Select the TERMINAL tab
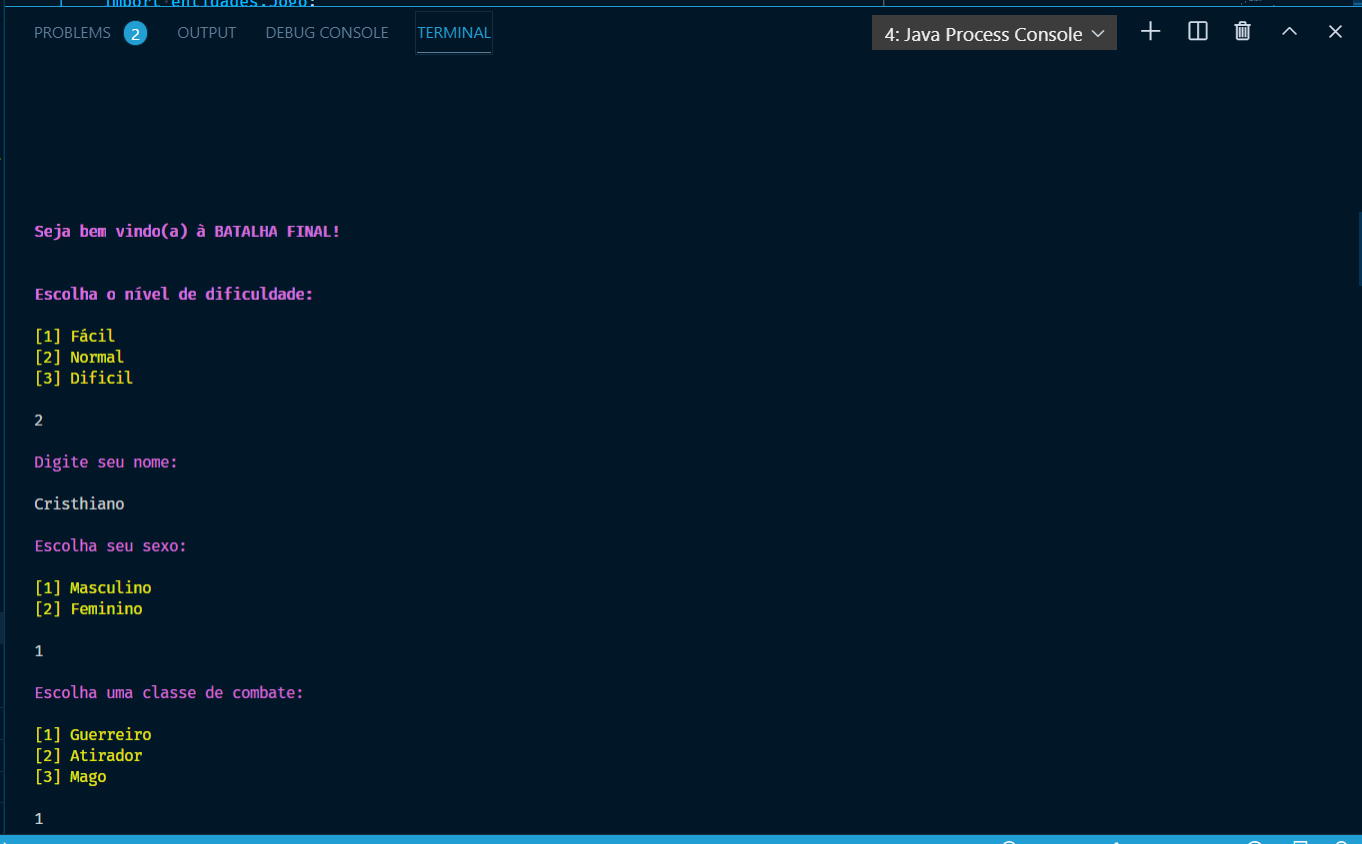 click(453, 32)
